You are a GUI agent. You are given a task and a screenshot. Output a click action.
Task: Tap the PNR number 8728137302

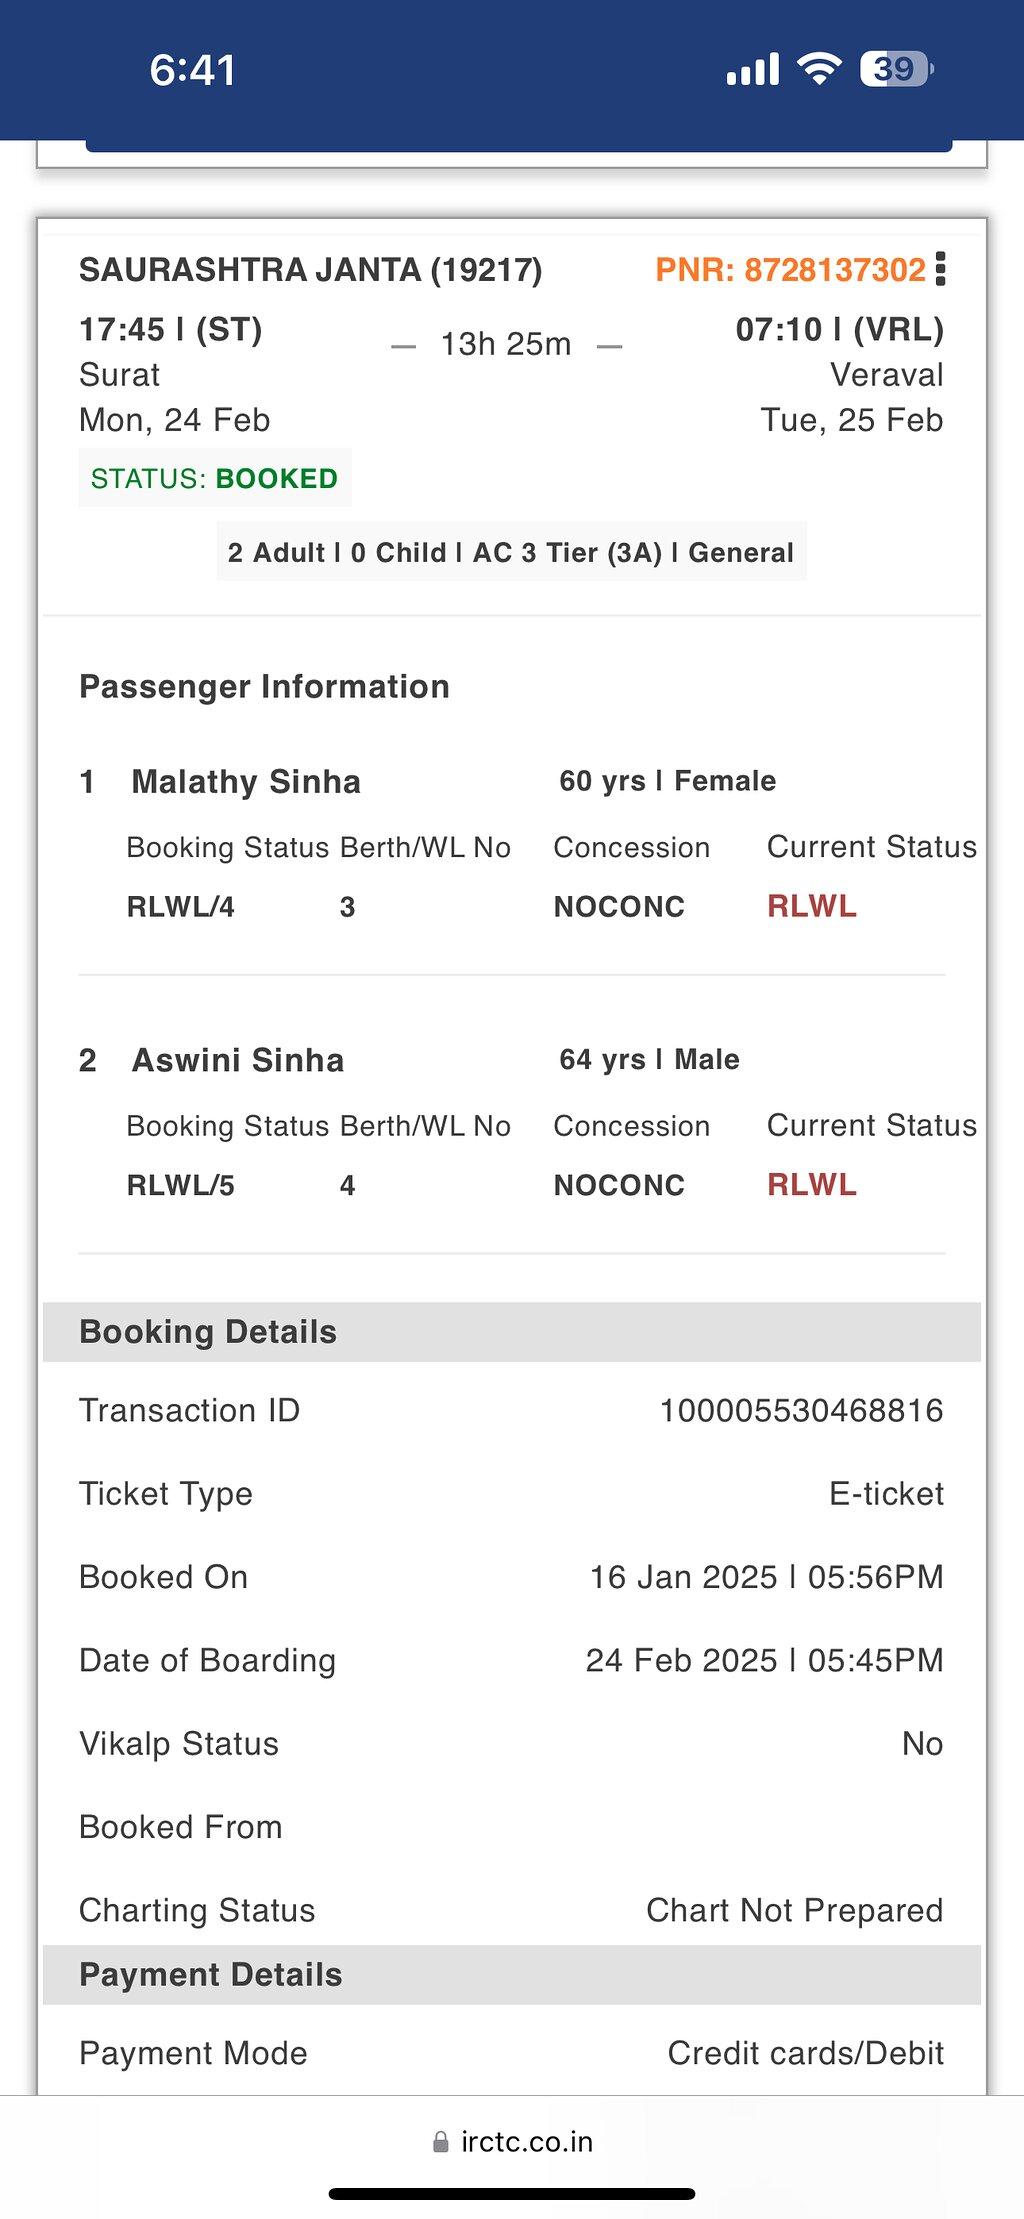coord(835,270)
